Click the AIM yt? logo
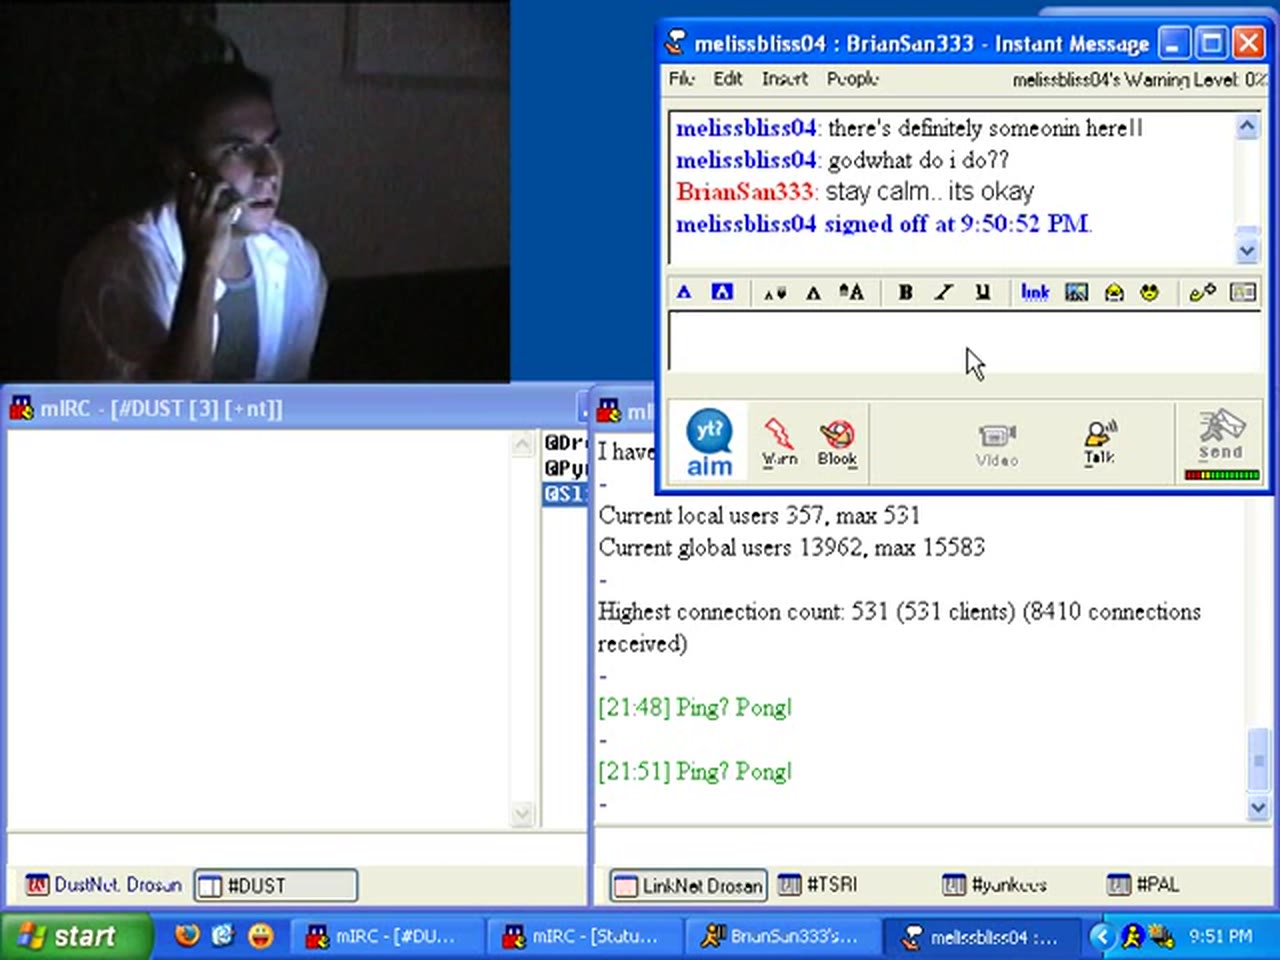 click(x=709, y=443)
